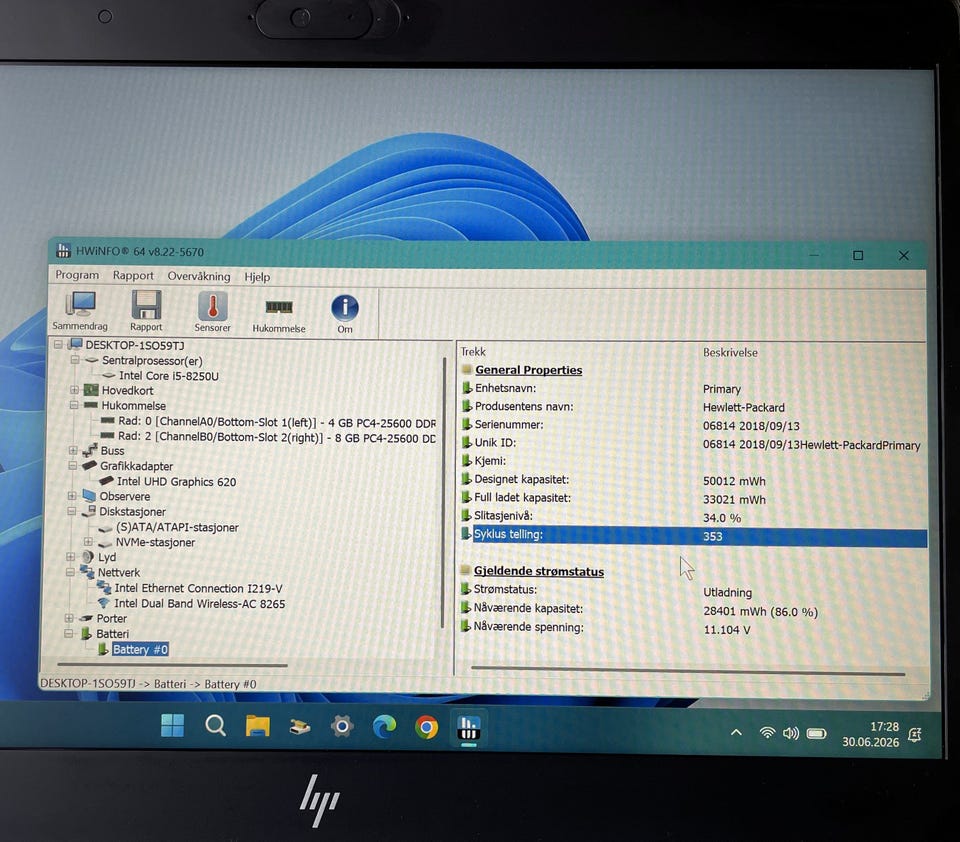Select the Nåværende kapasitet row
Image resolution: width=960 pixels, height=842 pixels.
pyautogui.click(x=692, y=609)
